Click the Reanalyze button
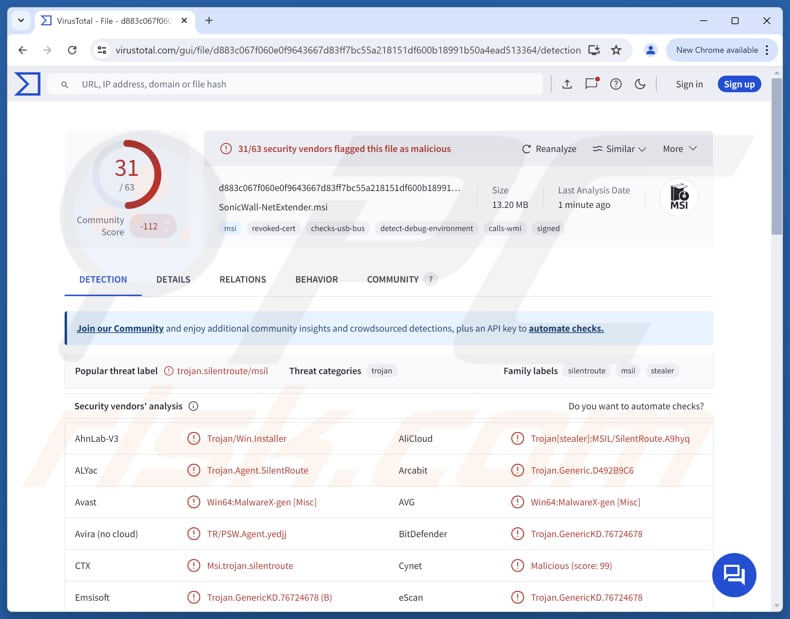The image size is (790, 619). (x=549, y=149)
